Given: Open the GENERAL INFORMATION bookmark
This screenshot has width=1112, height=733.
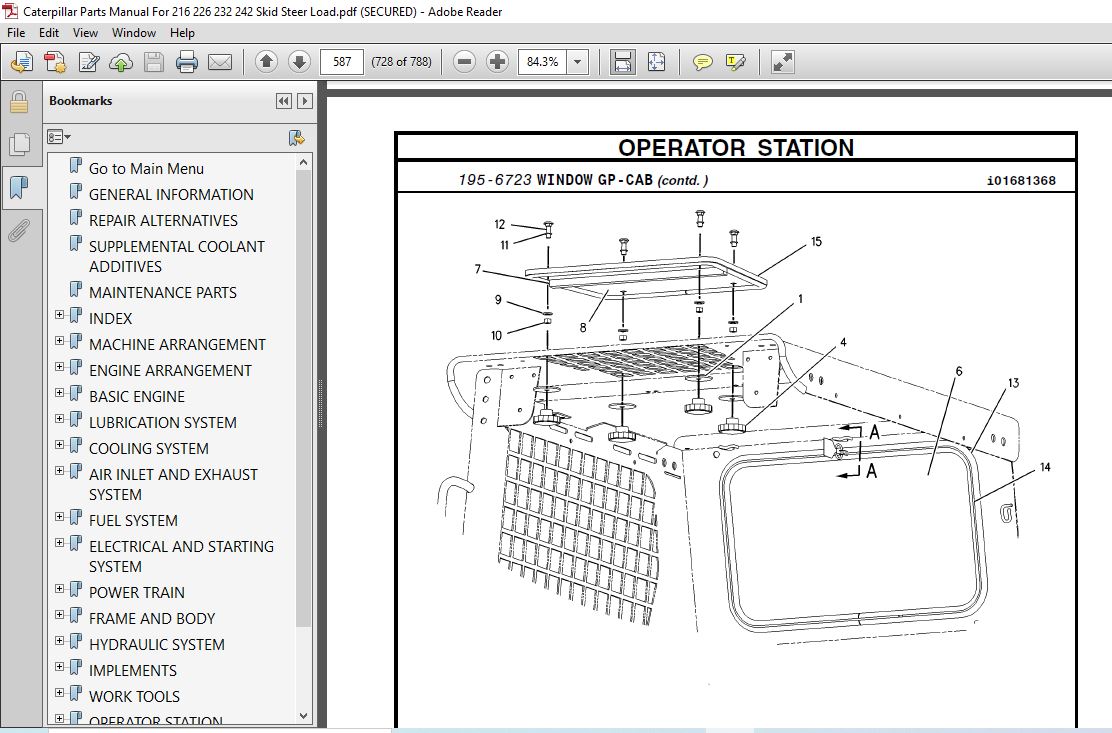Looking at the screenshot, I should coord(171,194).
